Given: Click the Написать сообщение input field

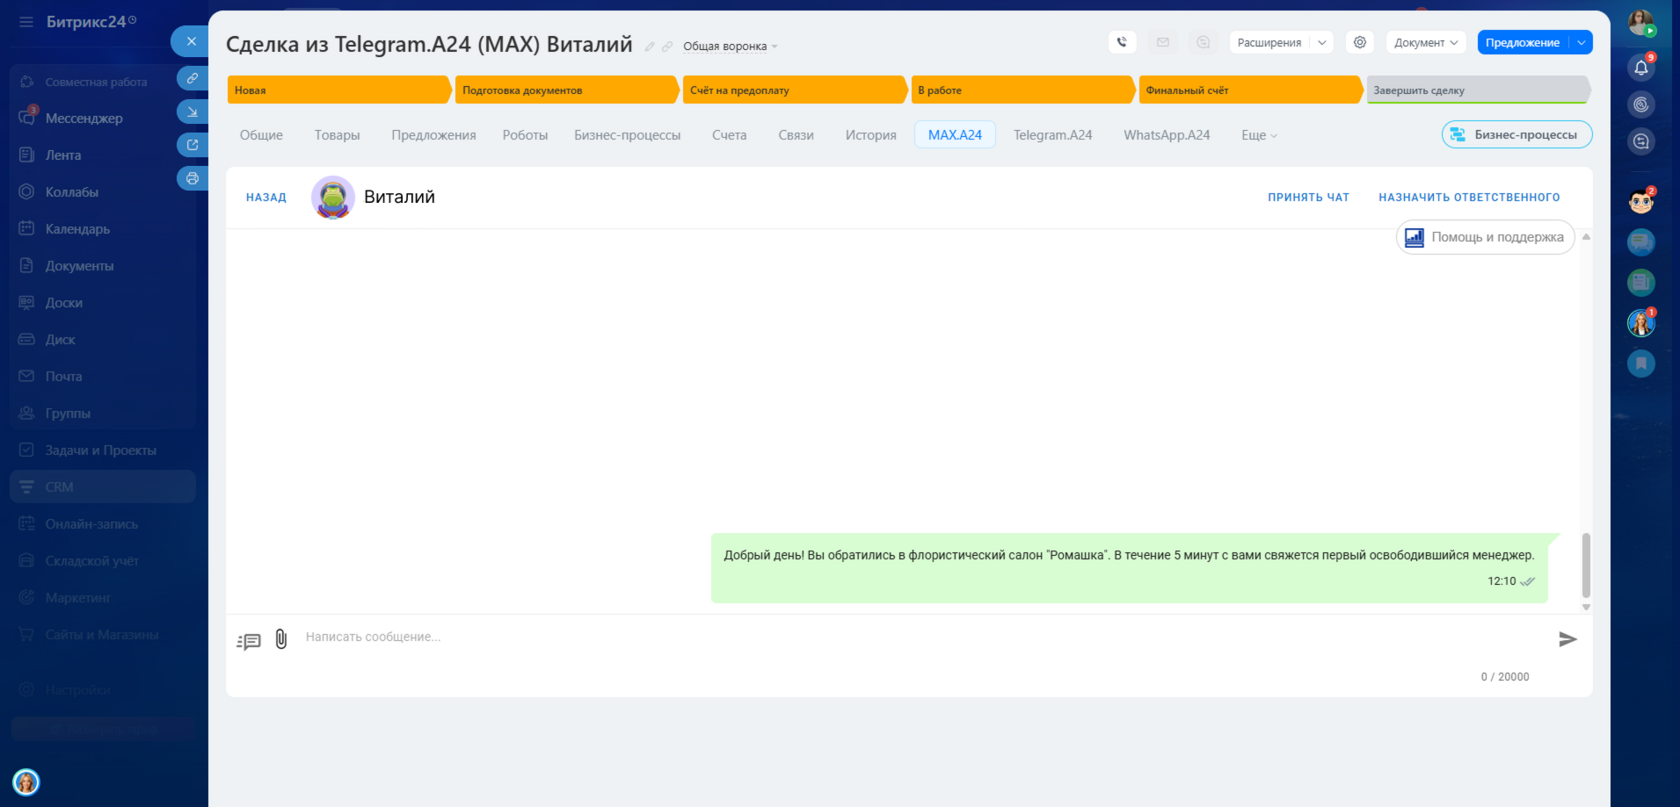Looking at the screenshot, I should pos(924,637).
